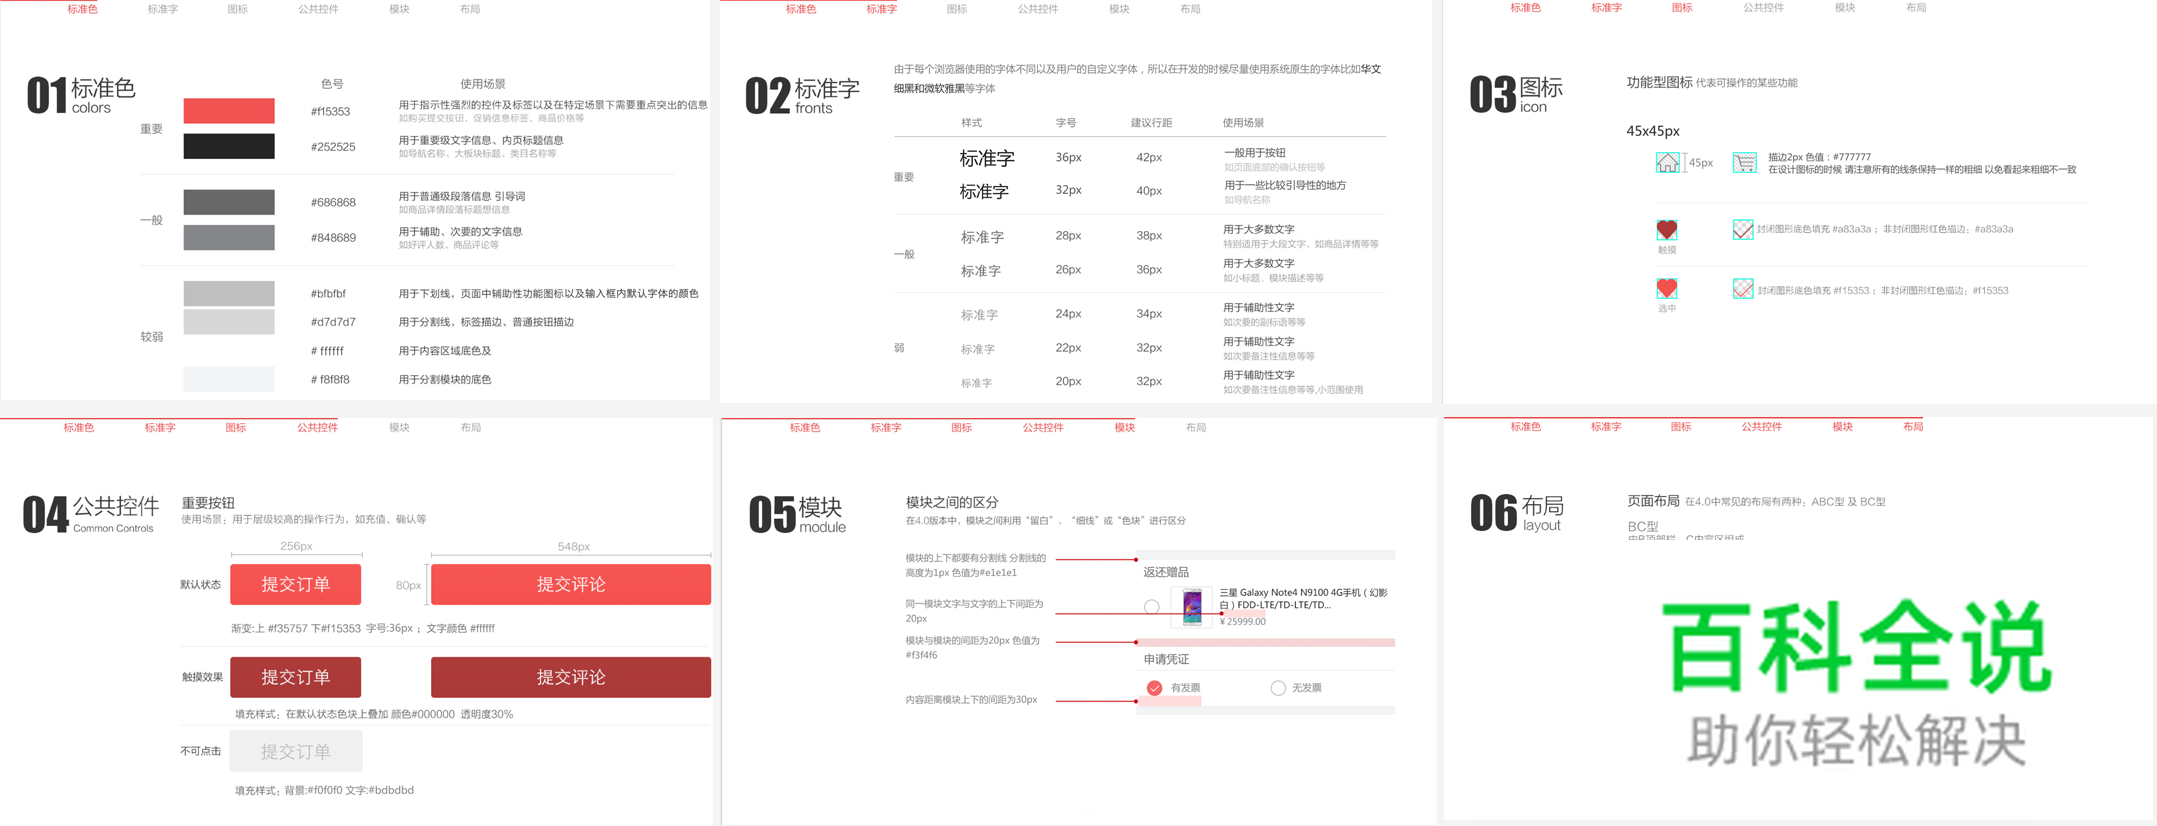
Task: Open 模块 tab in the 04 Common Controls panel
Action: 399,428
